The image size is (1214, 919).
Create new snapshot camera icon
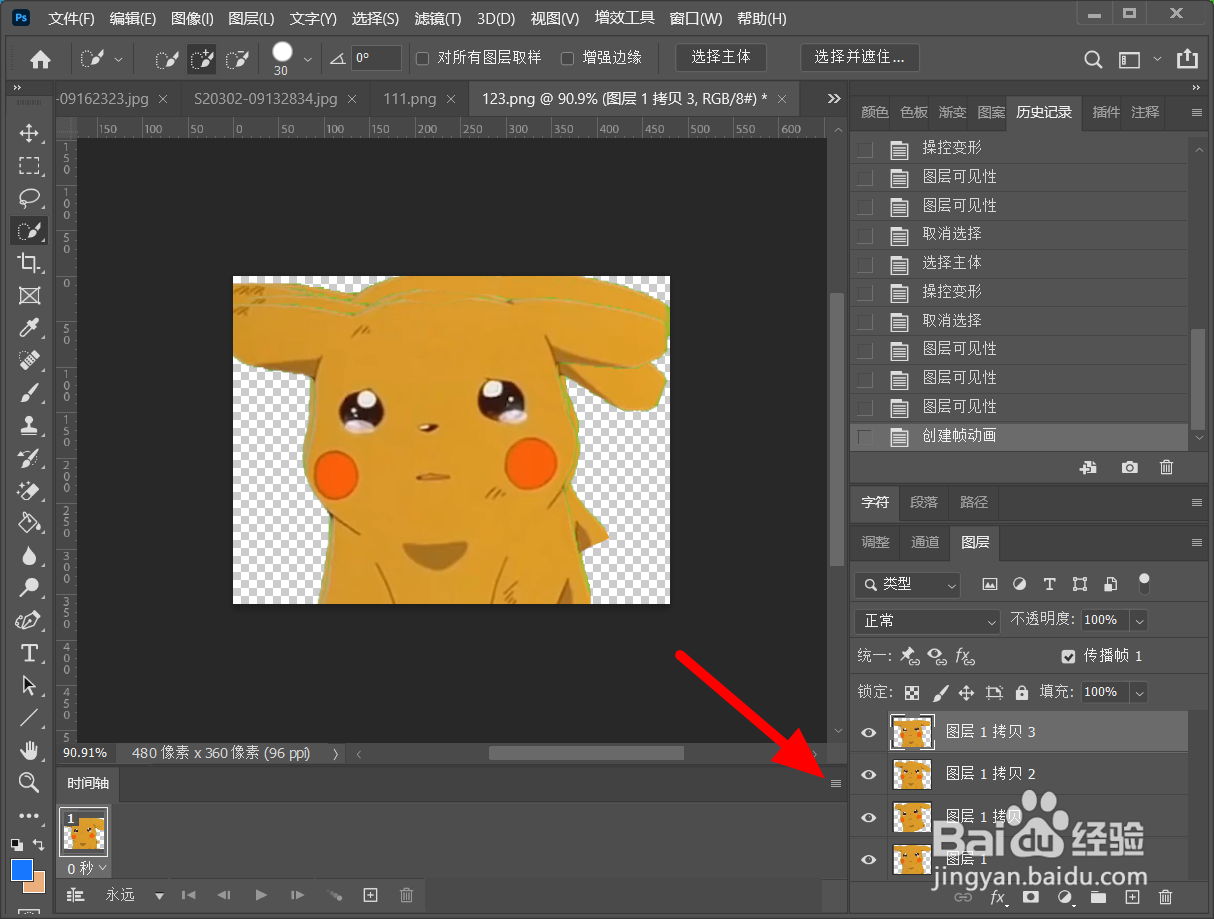(1130, 467)
